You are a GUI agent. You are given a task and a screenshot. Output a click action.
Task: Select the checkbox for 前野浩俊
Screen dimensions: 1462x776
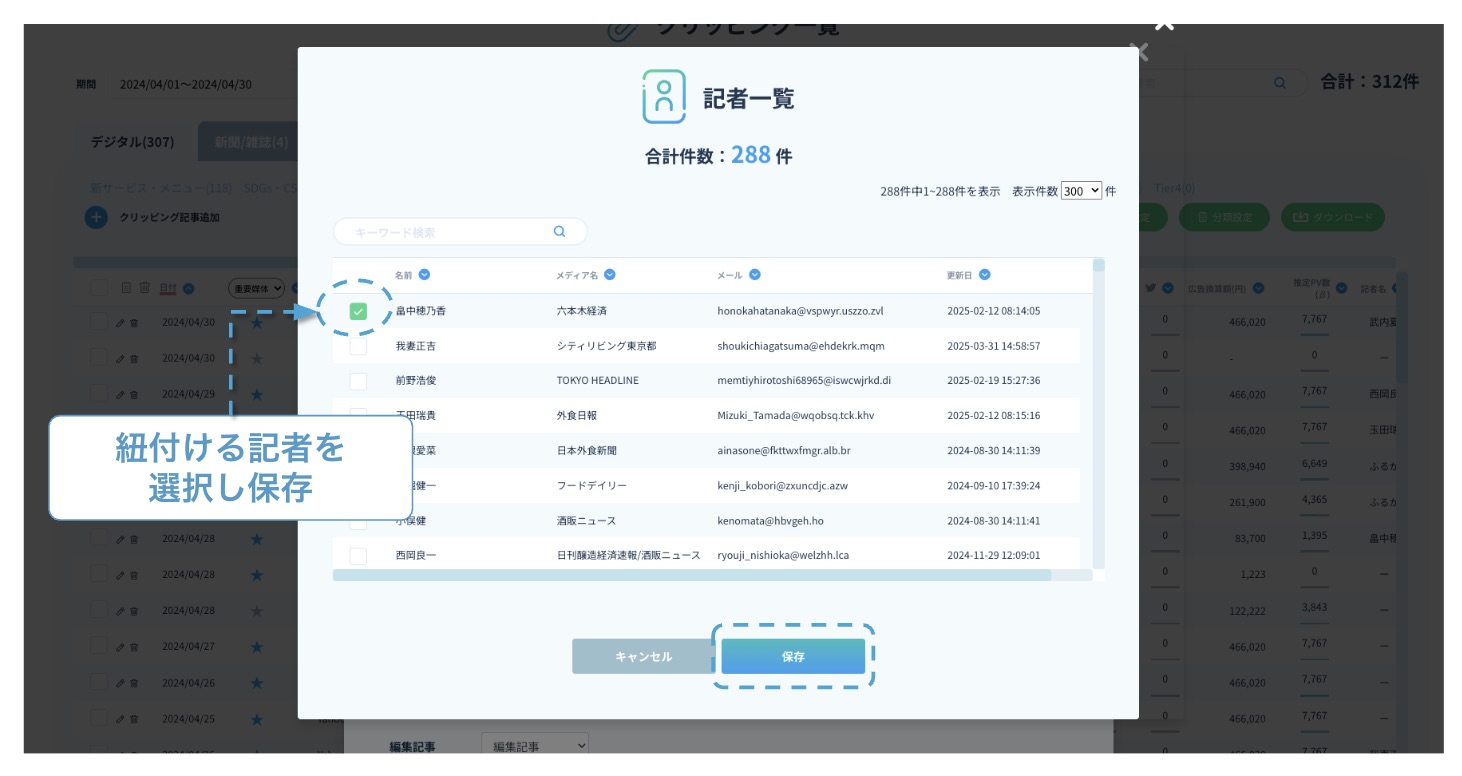pos(358,381)
